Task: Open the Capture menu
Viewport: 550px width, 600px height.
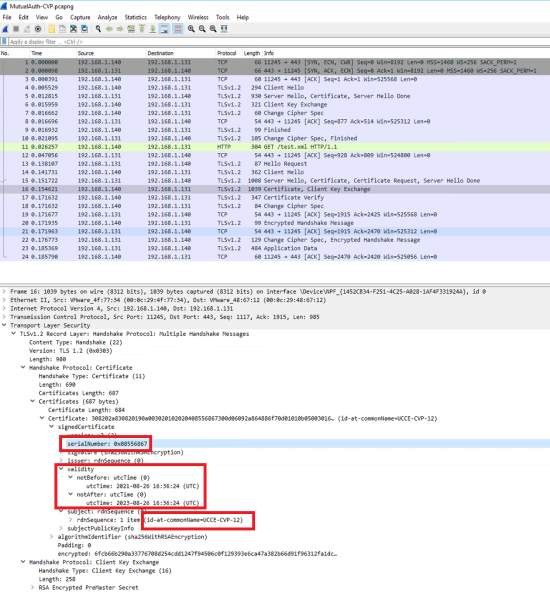Action: tap(80, 17)
